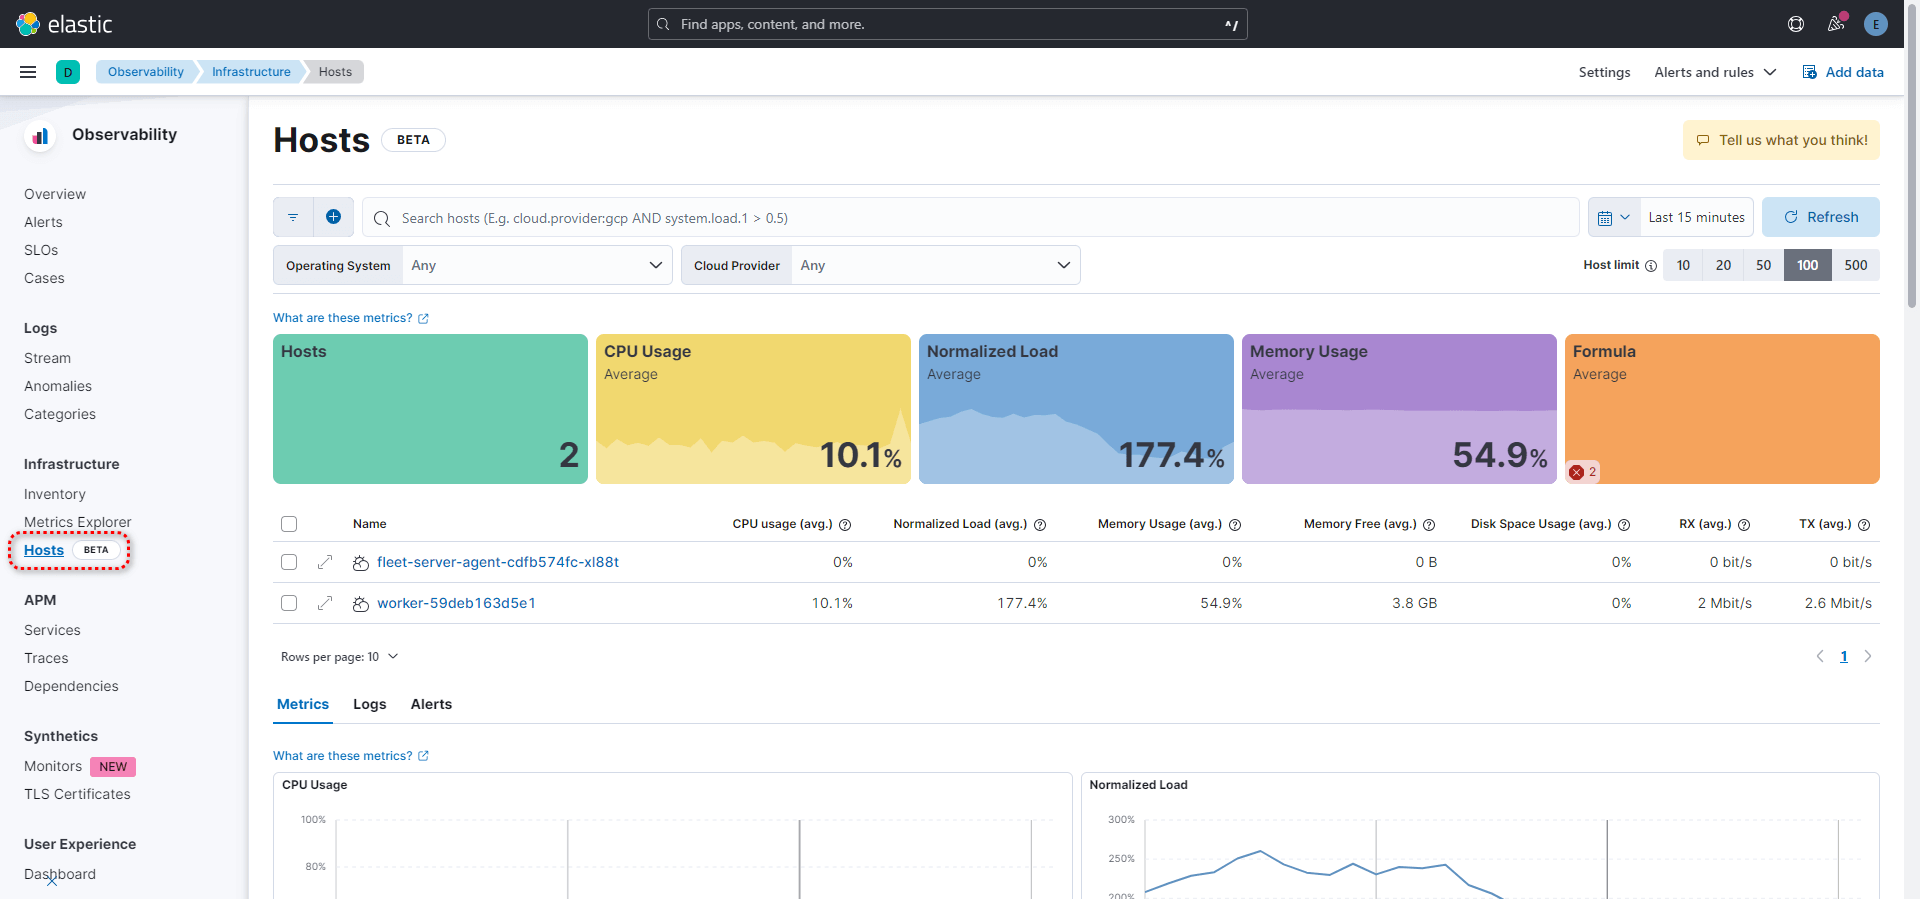The width and height of the screenshot is (1920, 899).
Task: Click Memory Usage column help icon
Action: 1235,525
